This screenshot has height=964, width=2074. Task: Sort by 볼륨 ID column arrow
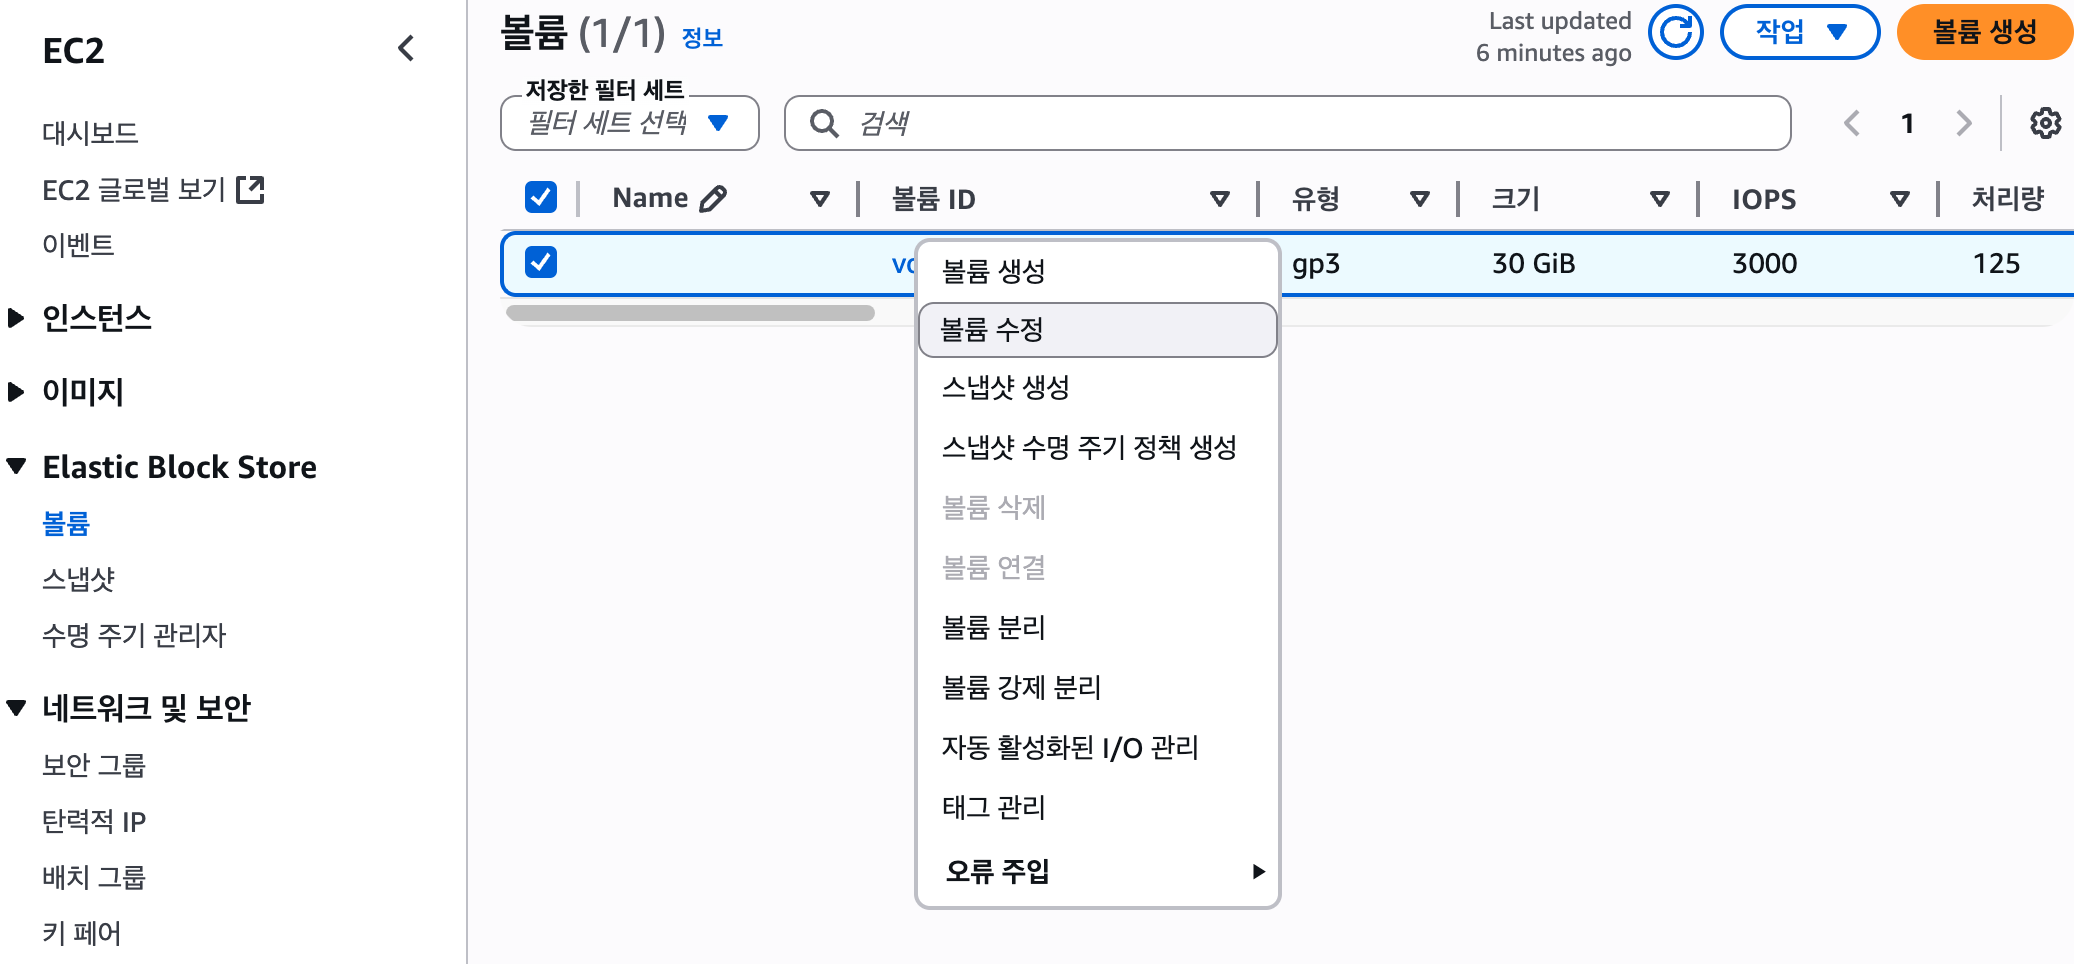(1219, 199)
